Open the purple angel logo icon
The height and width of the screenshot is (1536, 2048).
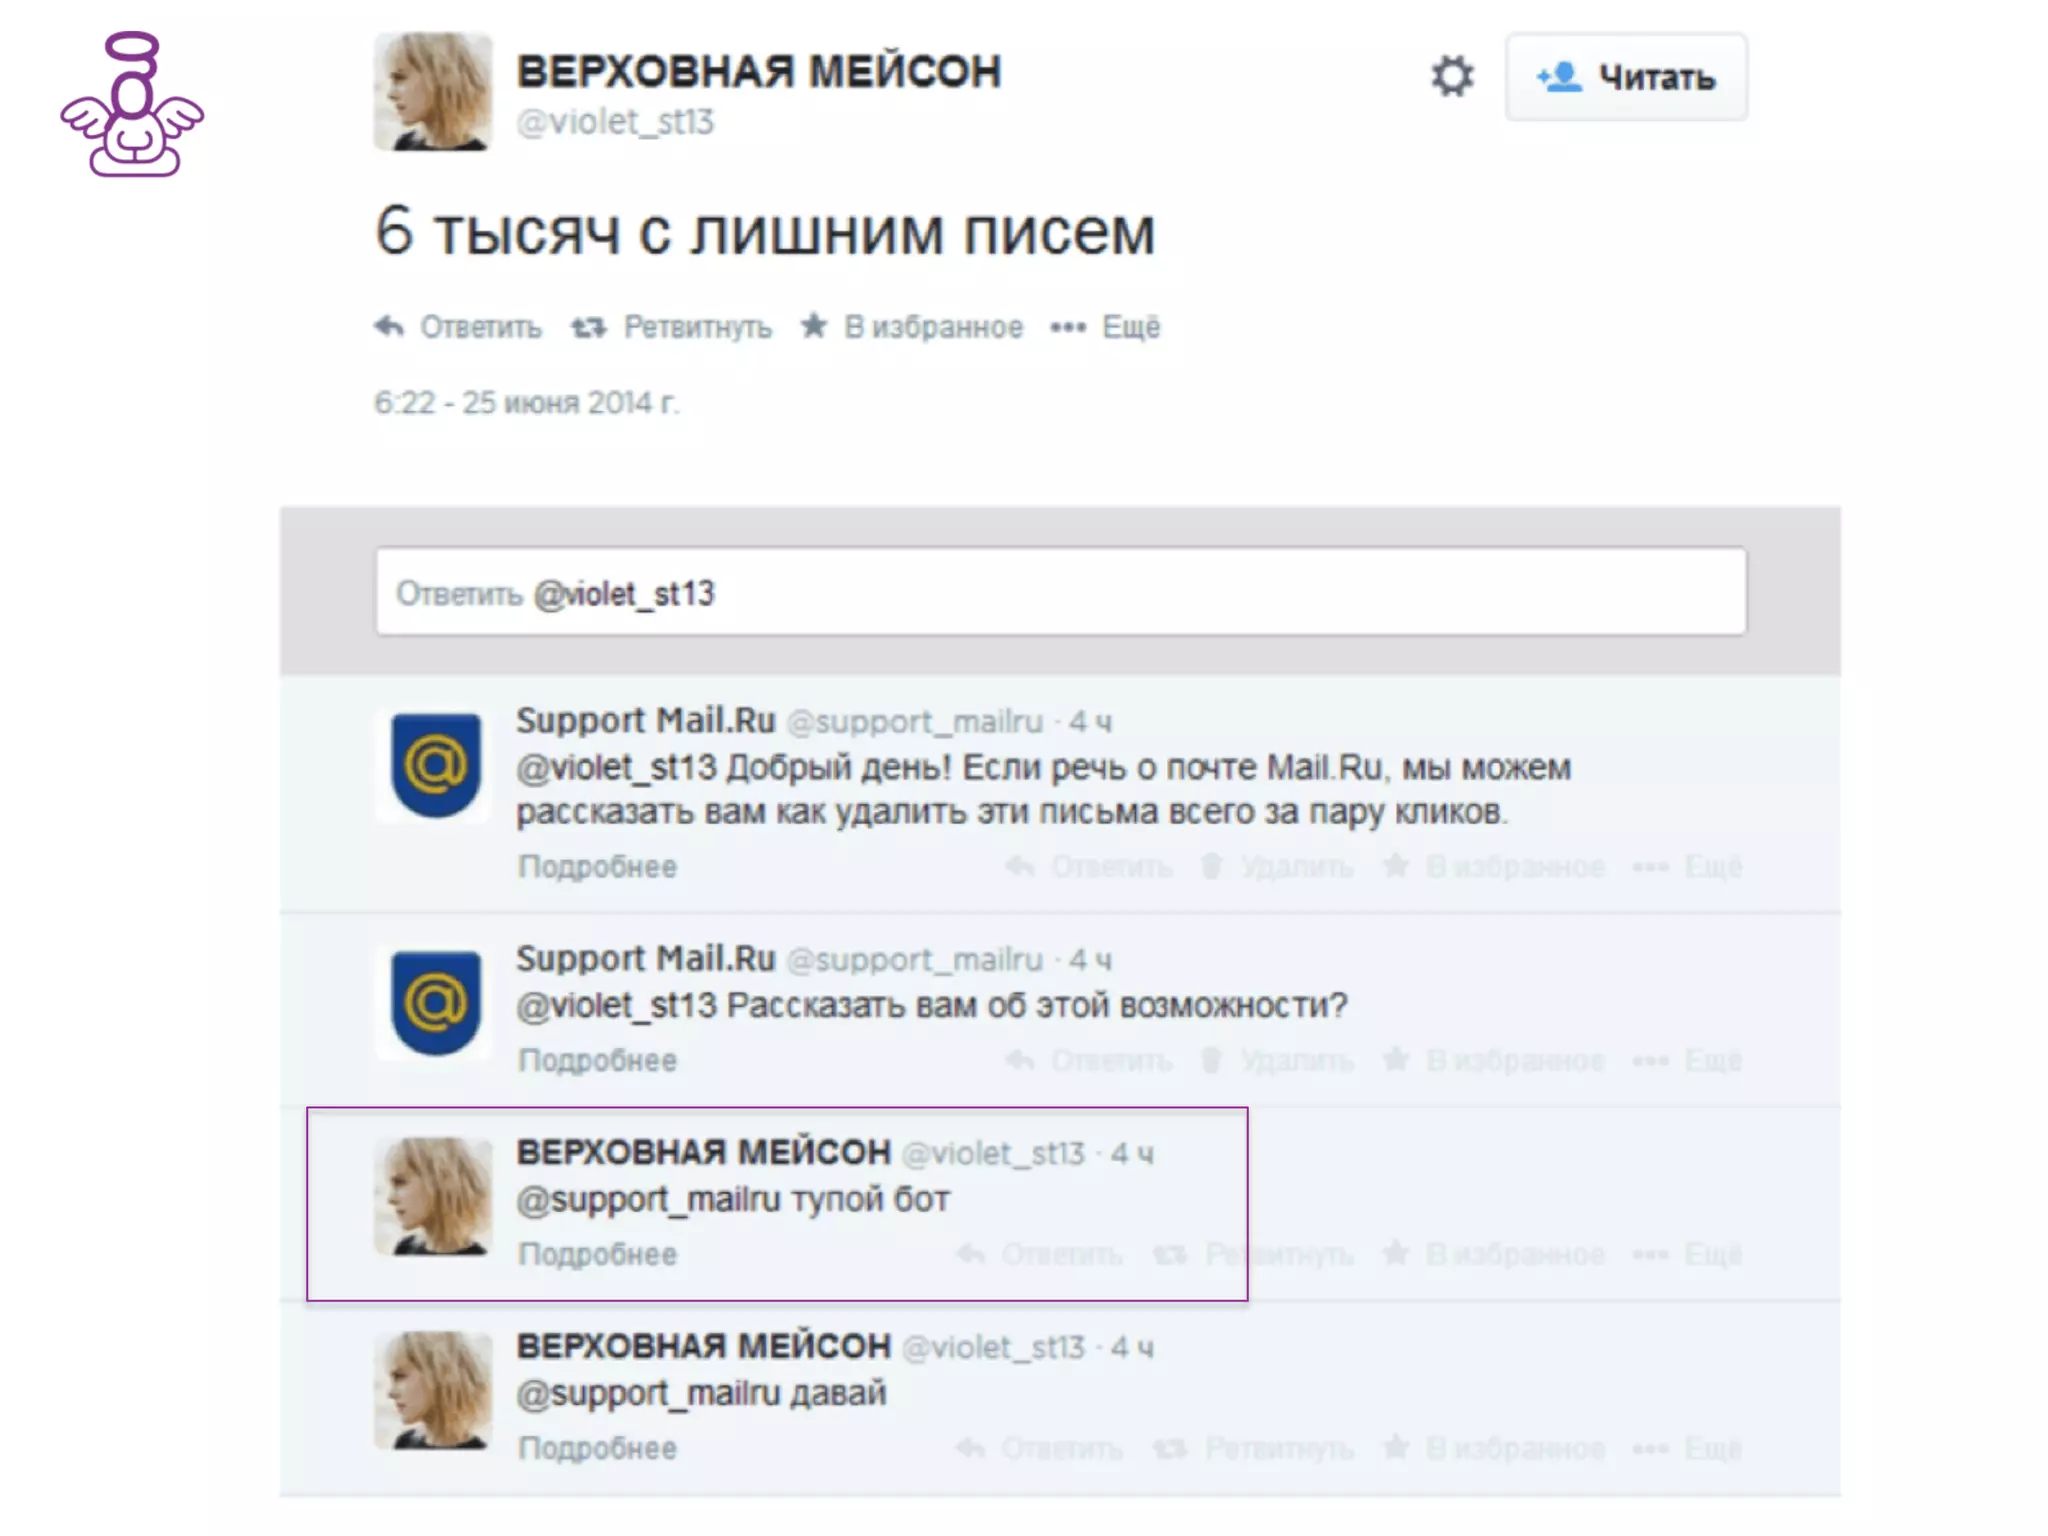132,105
